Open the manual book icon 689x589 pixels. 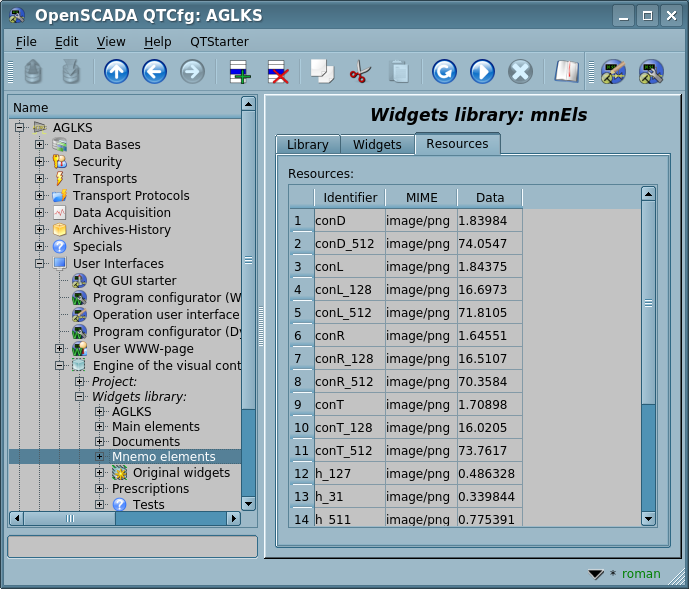pos(567,72)
